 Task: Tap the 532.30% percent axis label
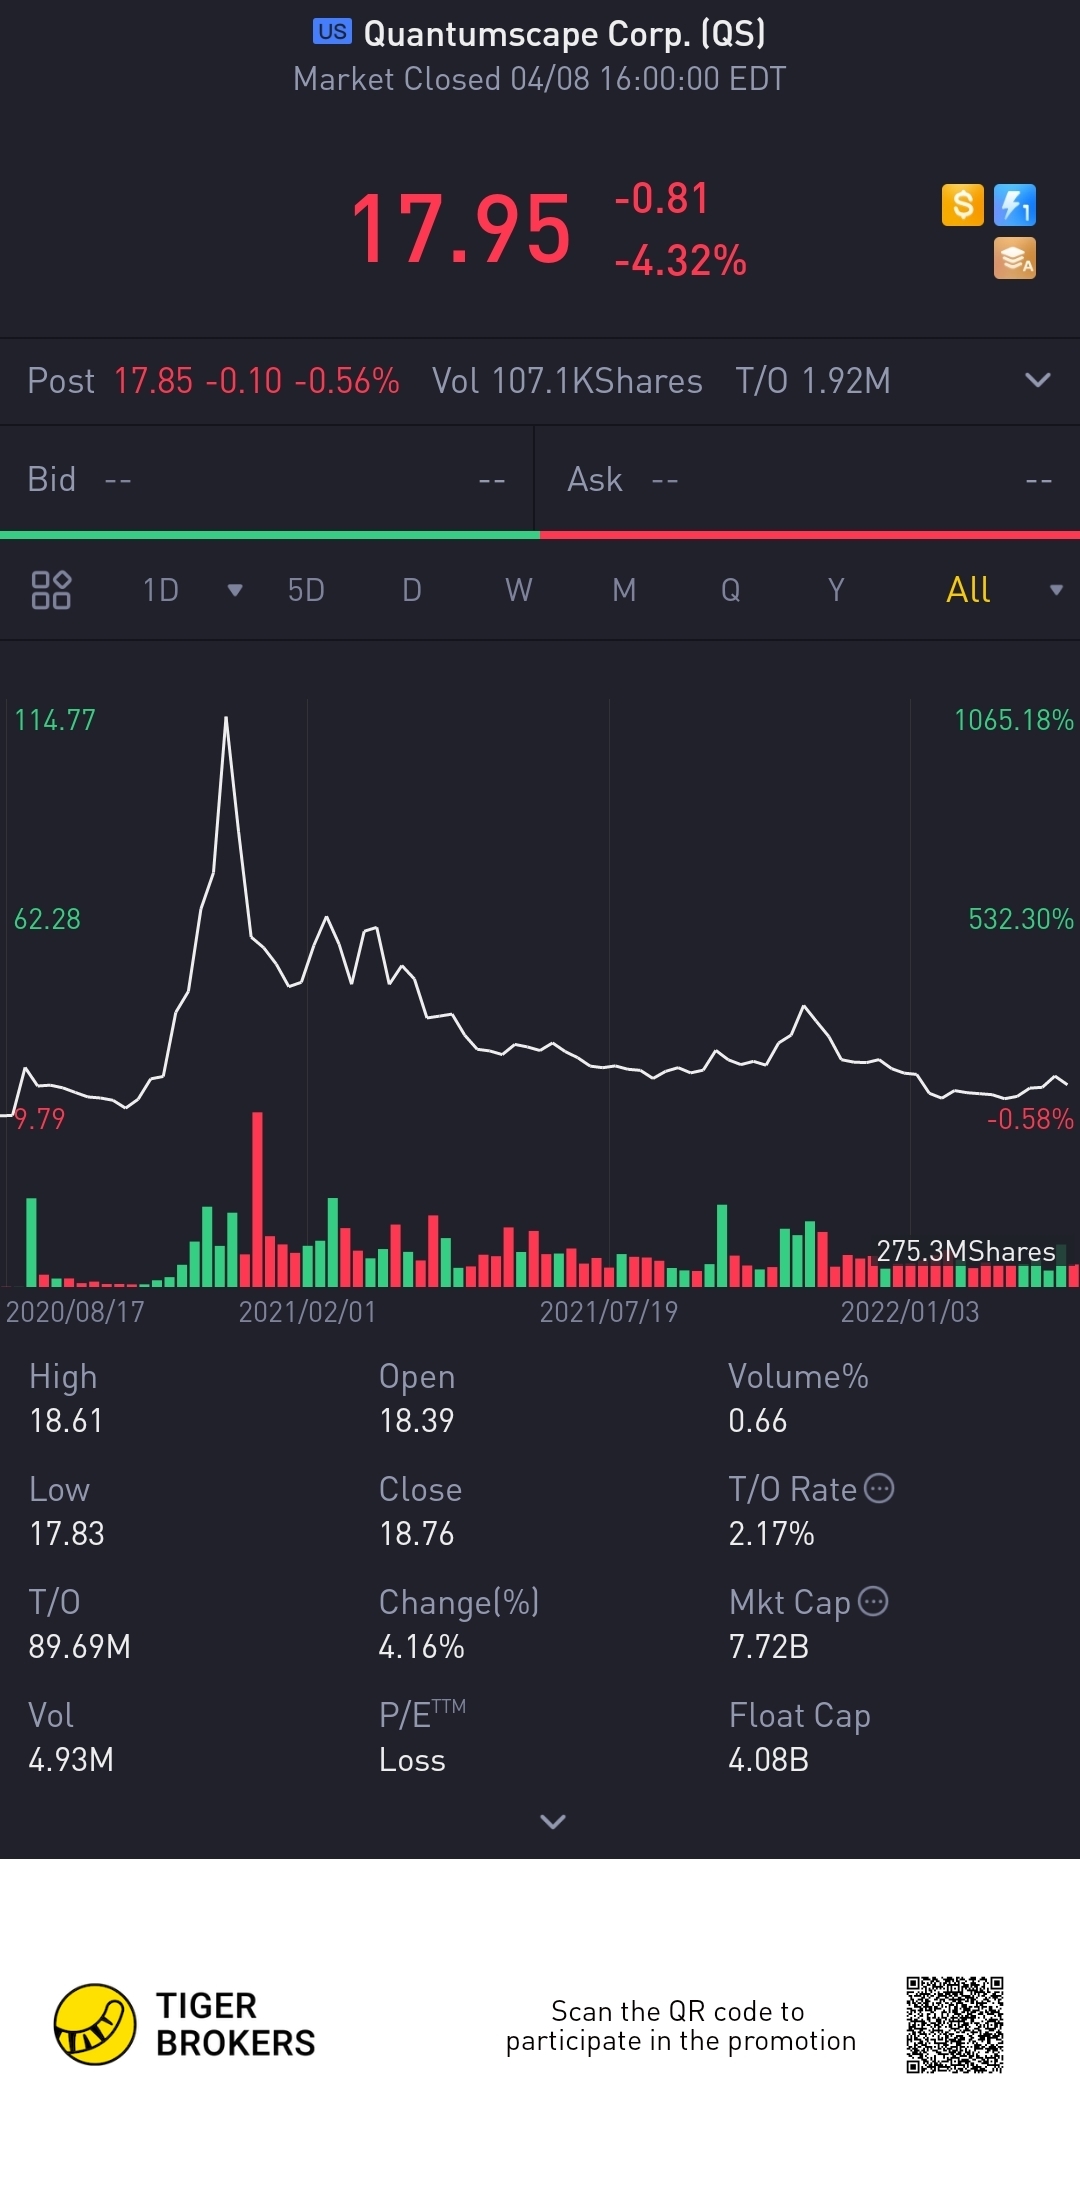1021,919
